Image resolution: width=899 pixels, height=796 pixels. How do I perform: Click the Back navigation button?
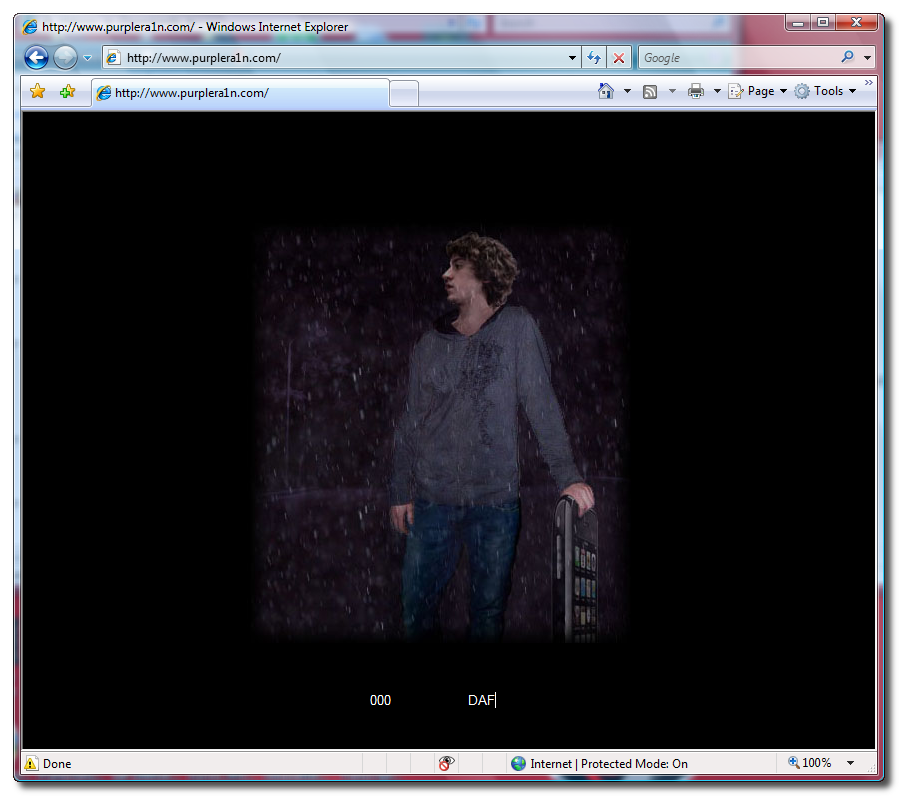[x=36, y=58]
